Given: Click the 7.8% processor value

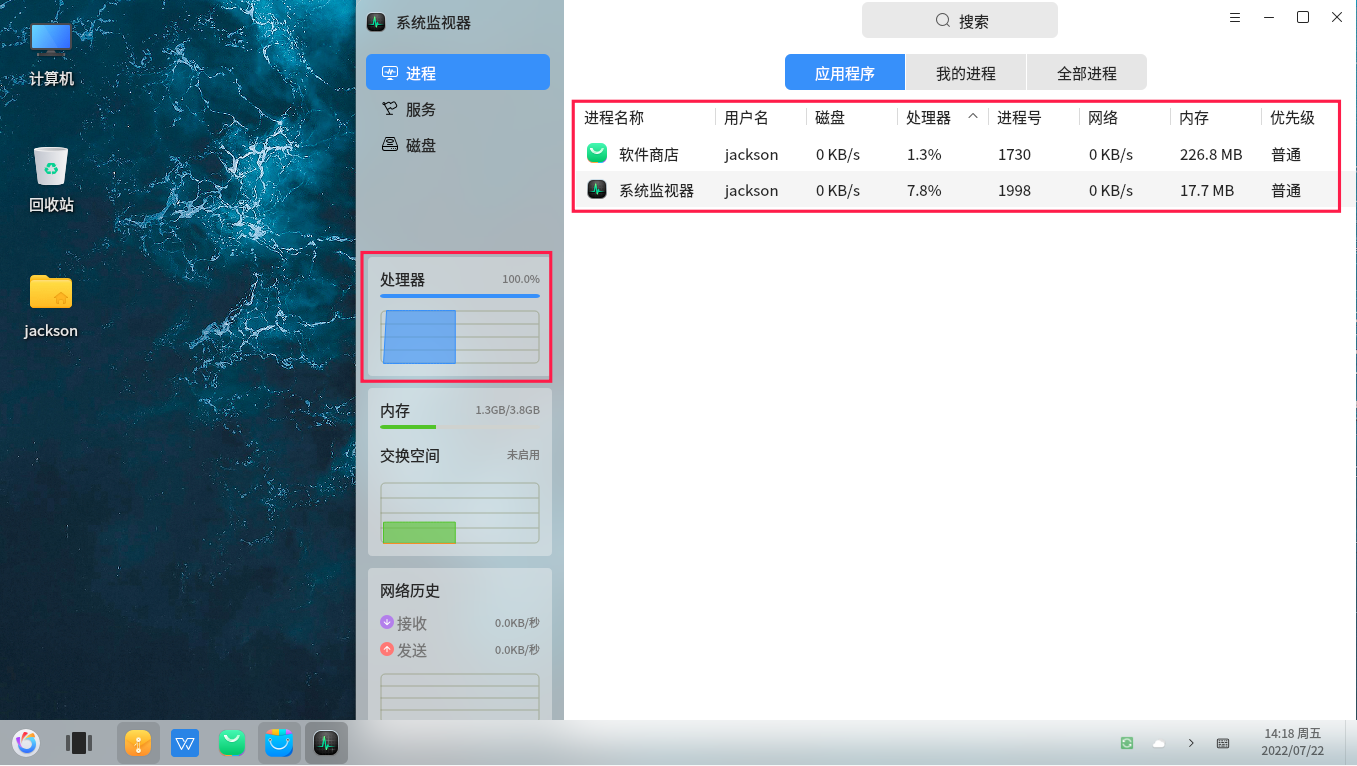Looking at the screenshot, I should (924, 190).
